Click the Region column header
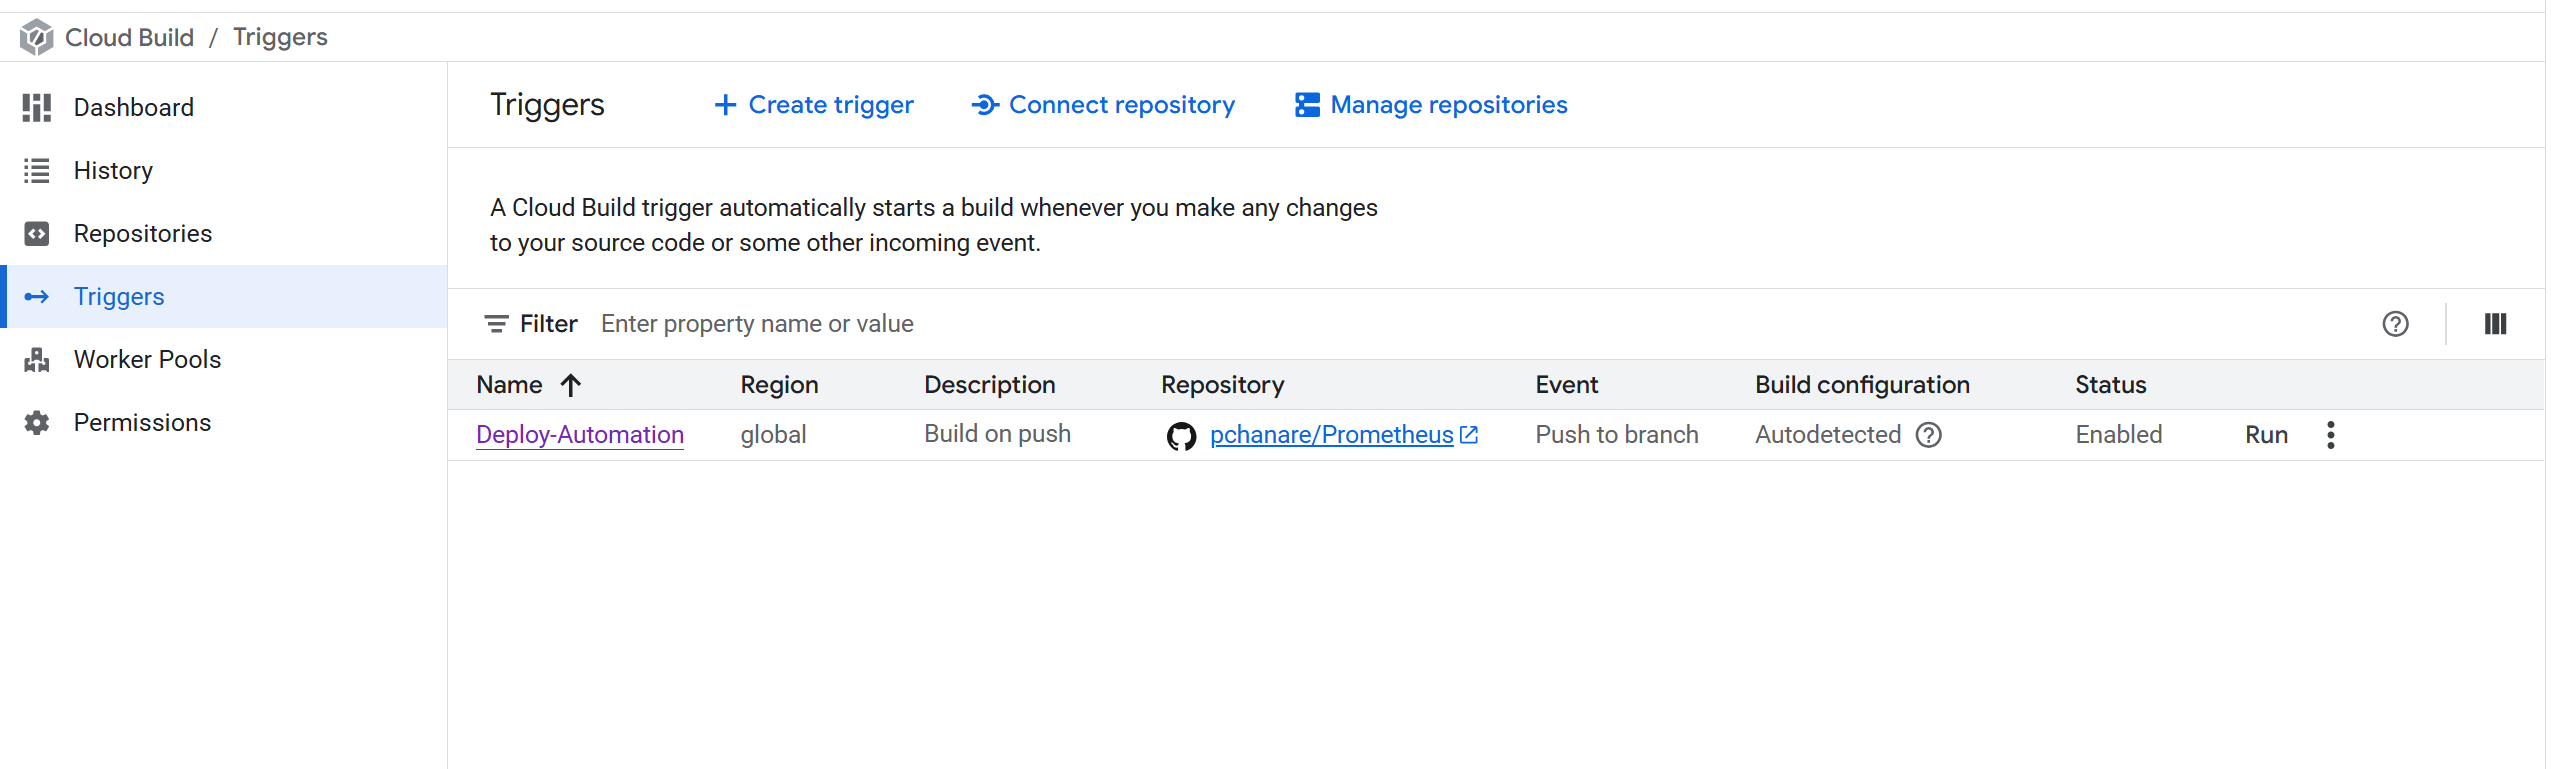Screen dimensions: 2551x769 (779, 385)
